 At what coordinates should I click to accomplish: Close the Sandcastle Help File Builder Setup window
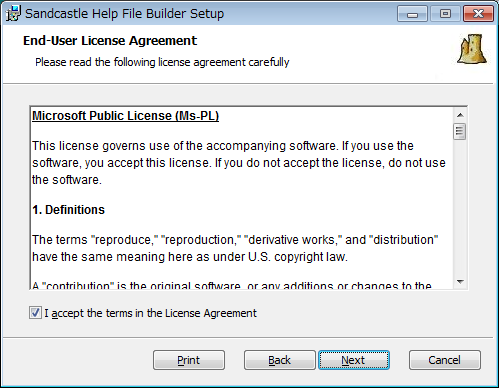(478, 14)
